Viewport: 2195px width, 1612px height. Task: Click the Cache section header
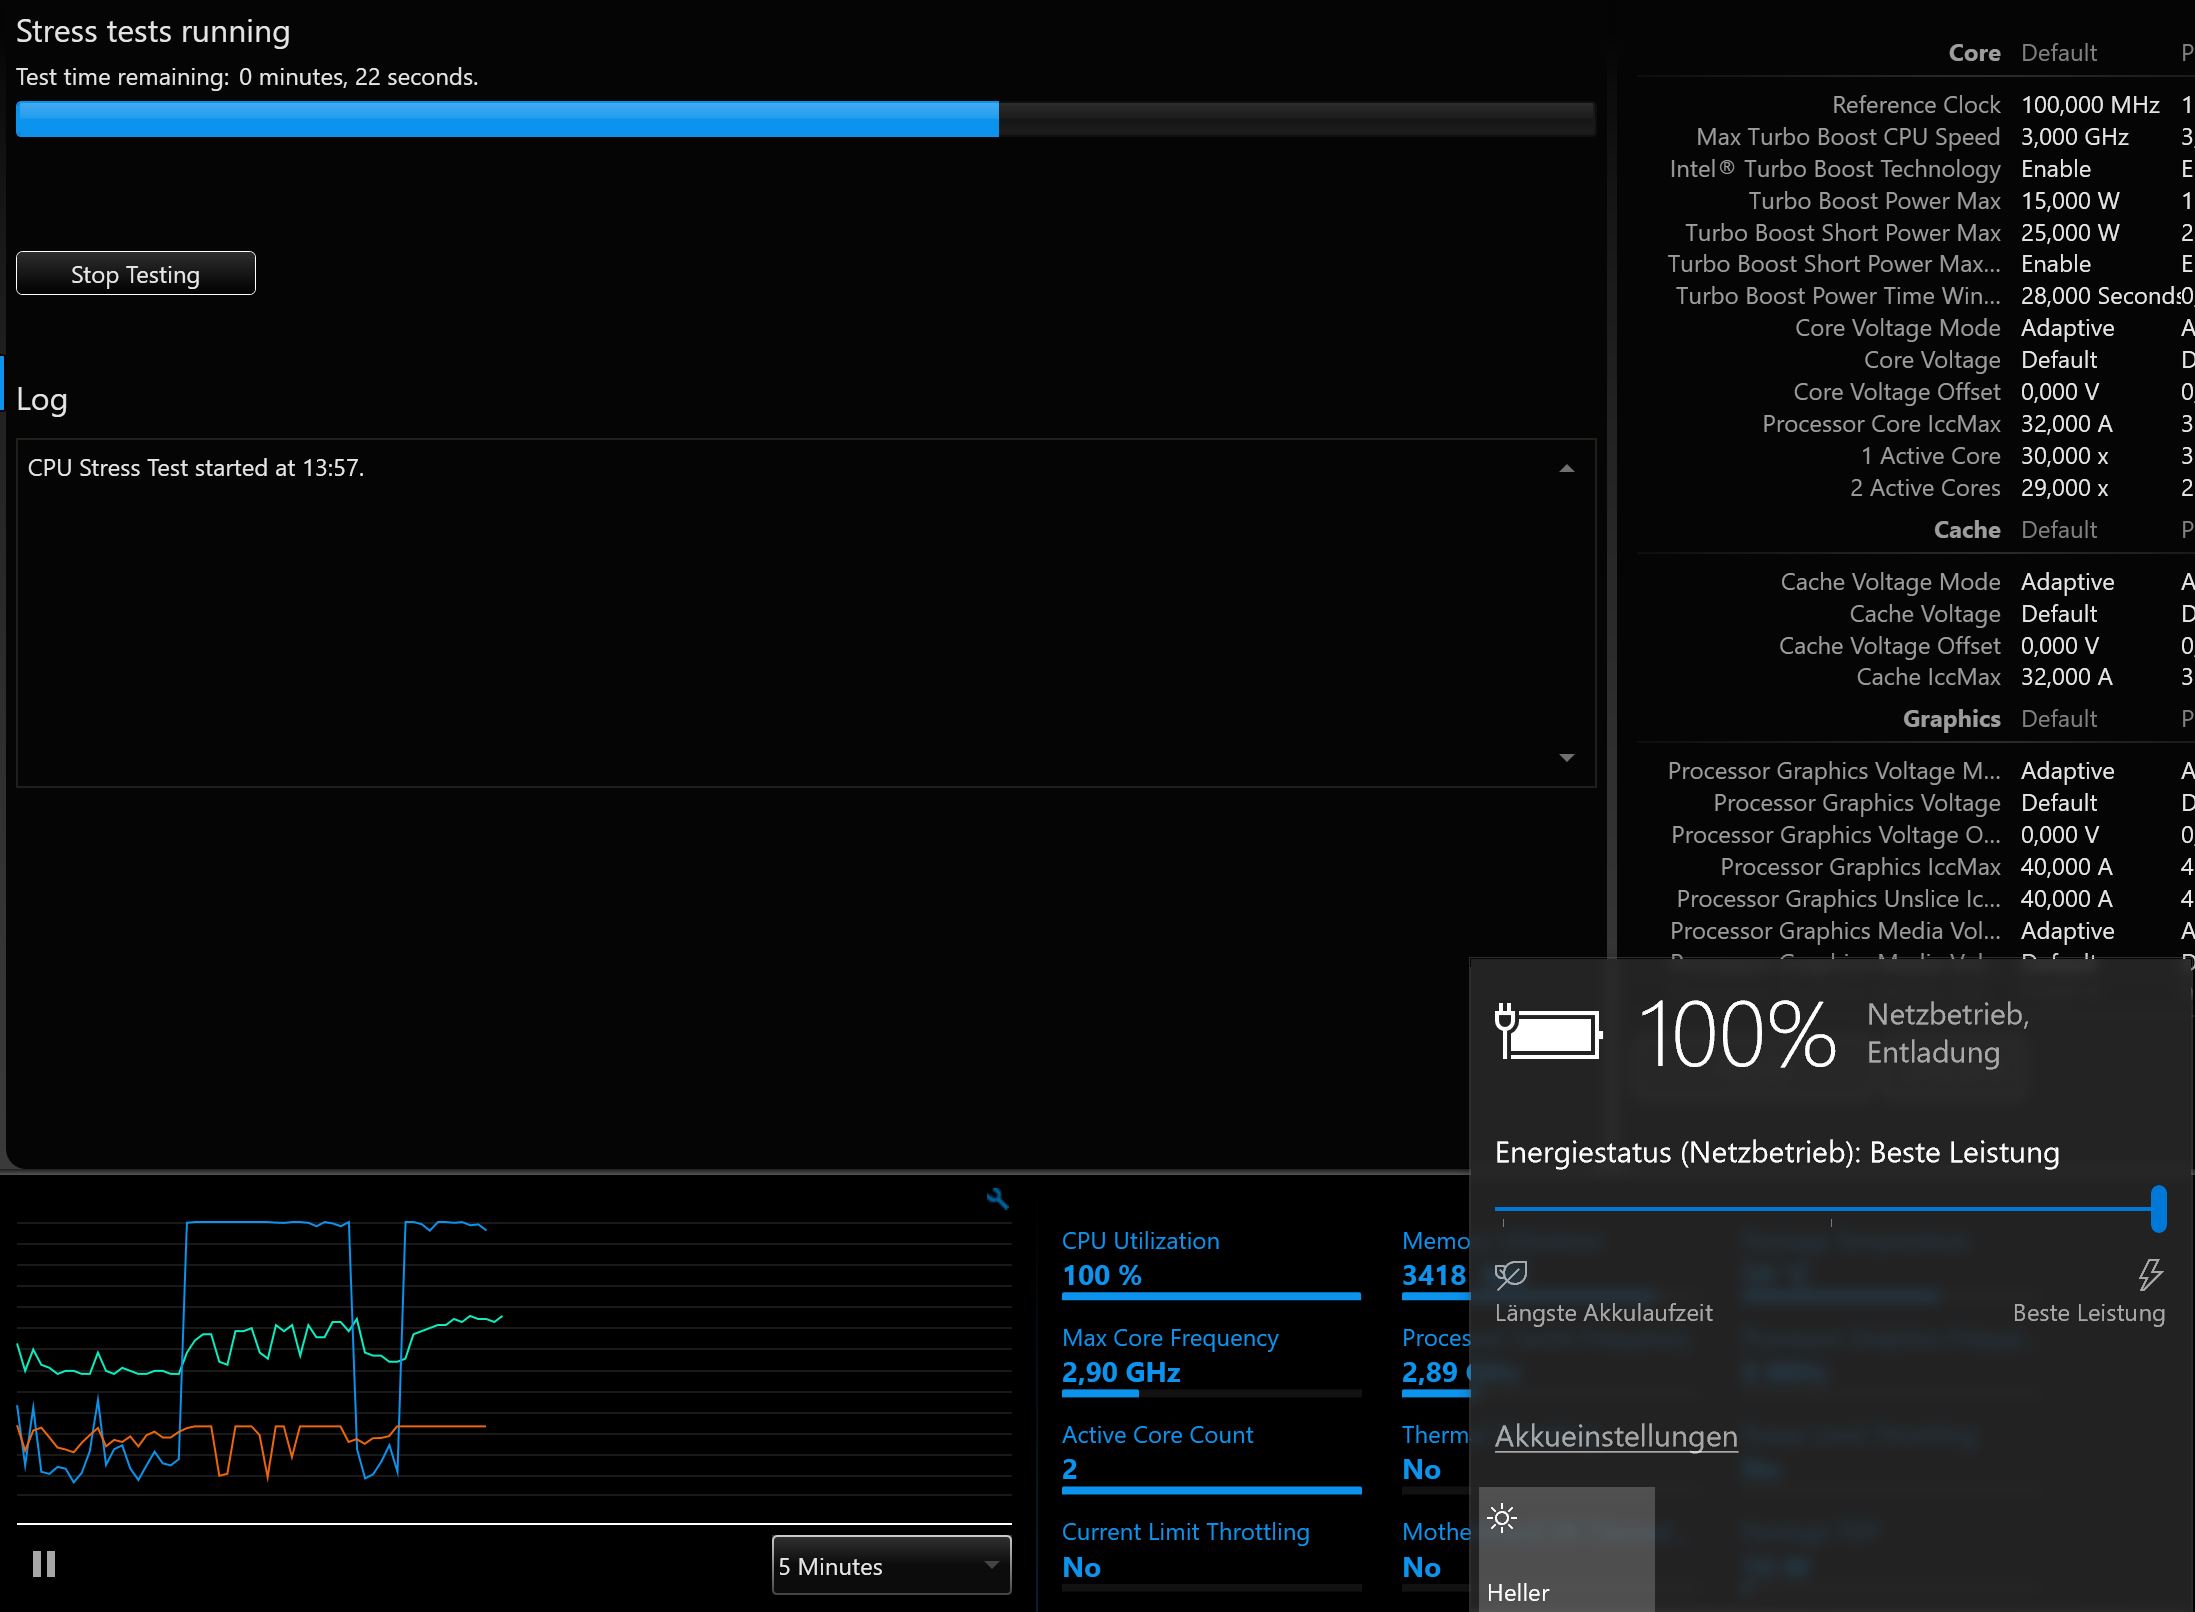coord(1966,530)
